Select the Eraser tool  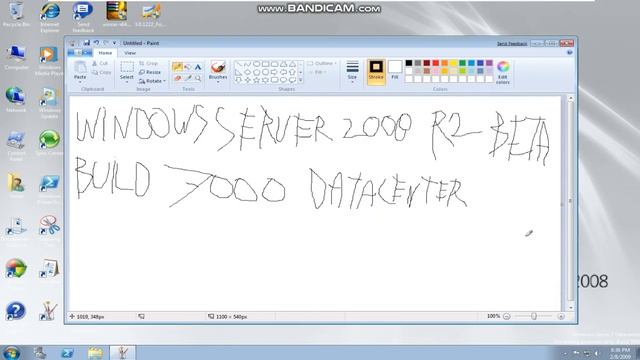pyautogui.click(x=177, y=78)
